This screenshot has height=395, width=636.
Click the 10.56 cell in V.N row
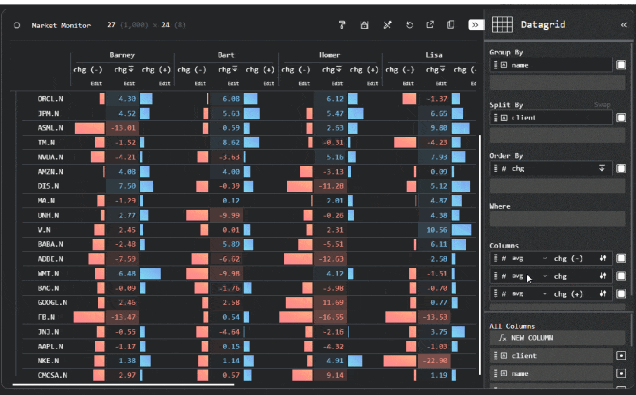tap(434, 230)
